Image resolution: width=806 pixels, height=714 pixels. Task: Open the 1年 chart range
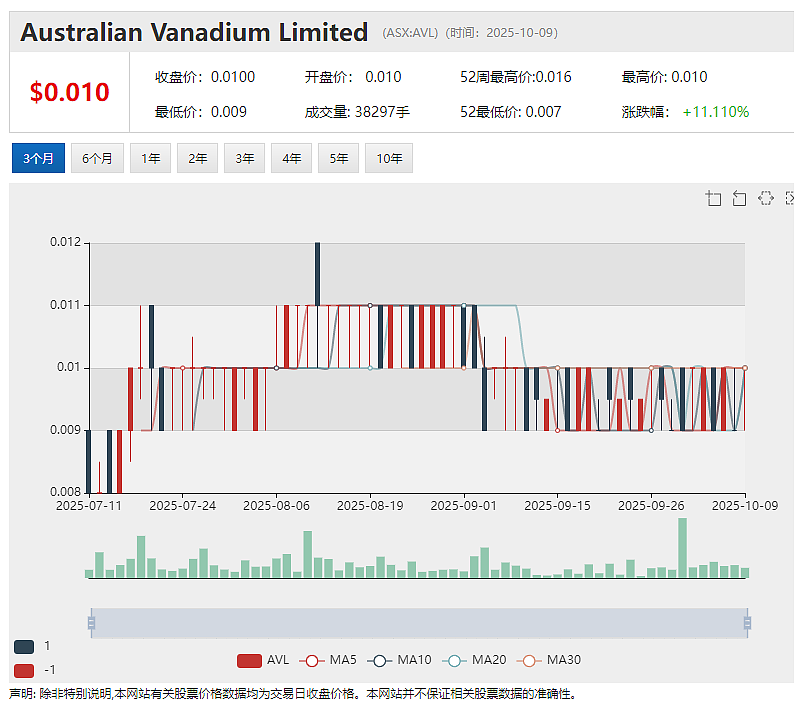[x=150, y=158]
